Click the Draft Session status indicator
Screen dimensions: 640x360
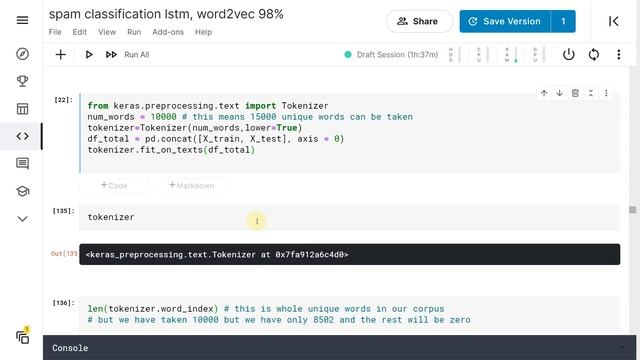coord(391,55)
